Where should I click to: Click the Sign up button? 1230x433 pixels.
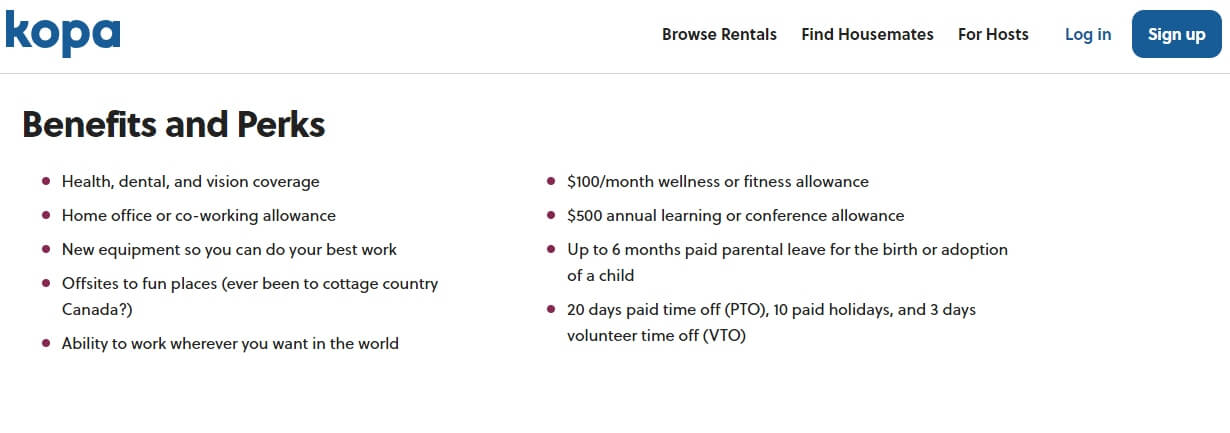click(1177, 34)
